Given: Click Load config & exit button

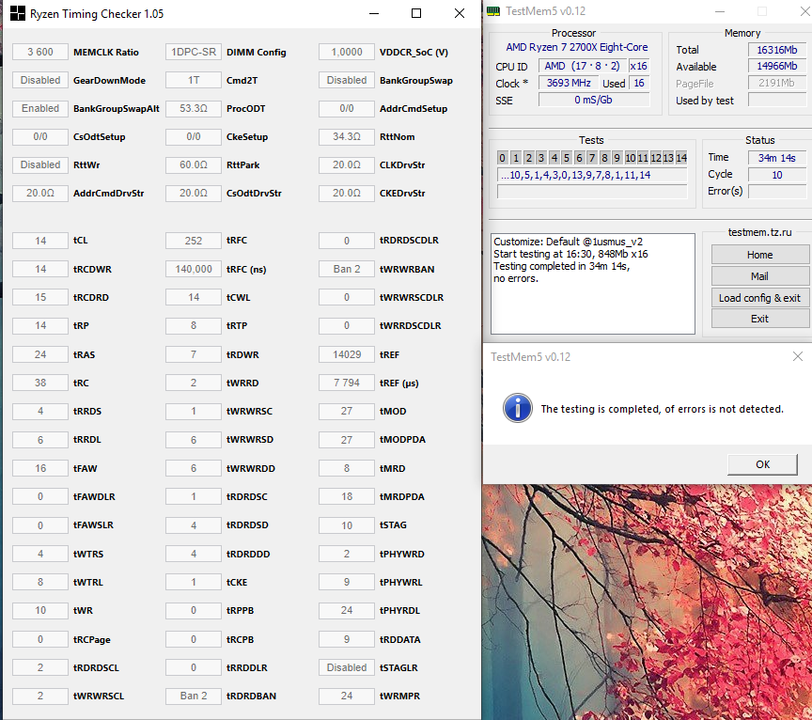Looking at the screenshot, I should 760,298.
